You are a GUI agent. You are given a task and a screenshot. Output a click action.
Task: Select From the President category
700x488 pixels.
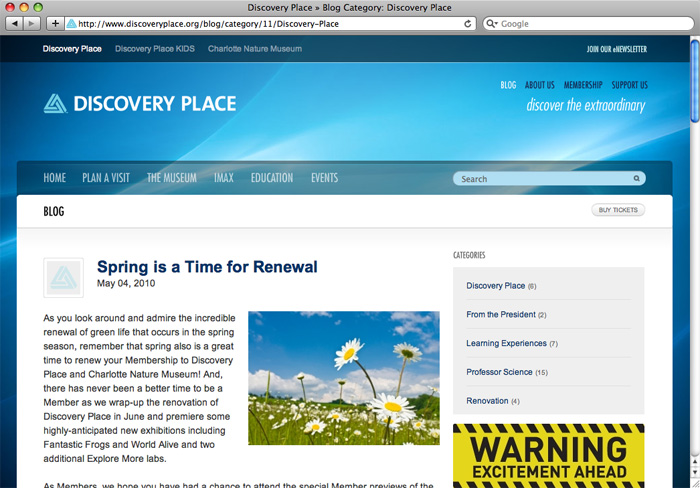tap(501, 314)
